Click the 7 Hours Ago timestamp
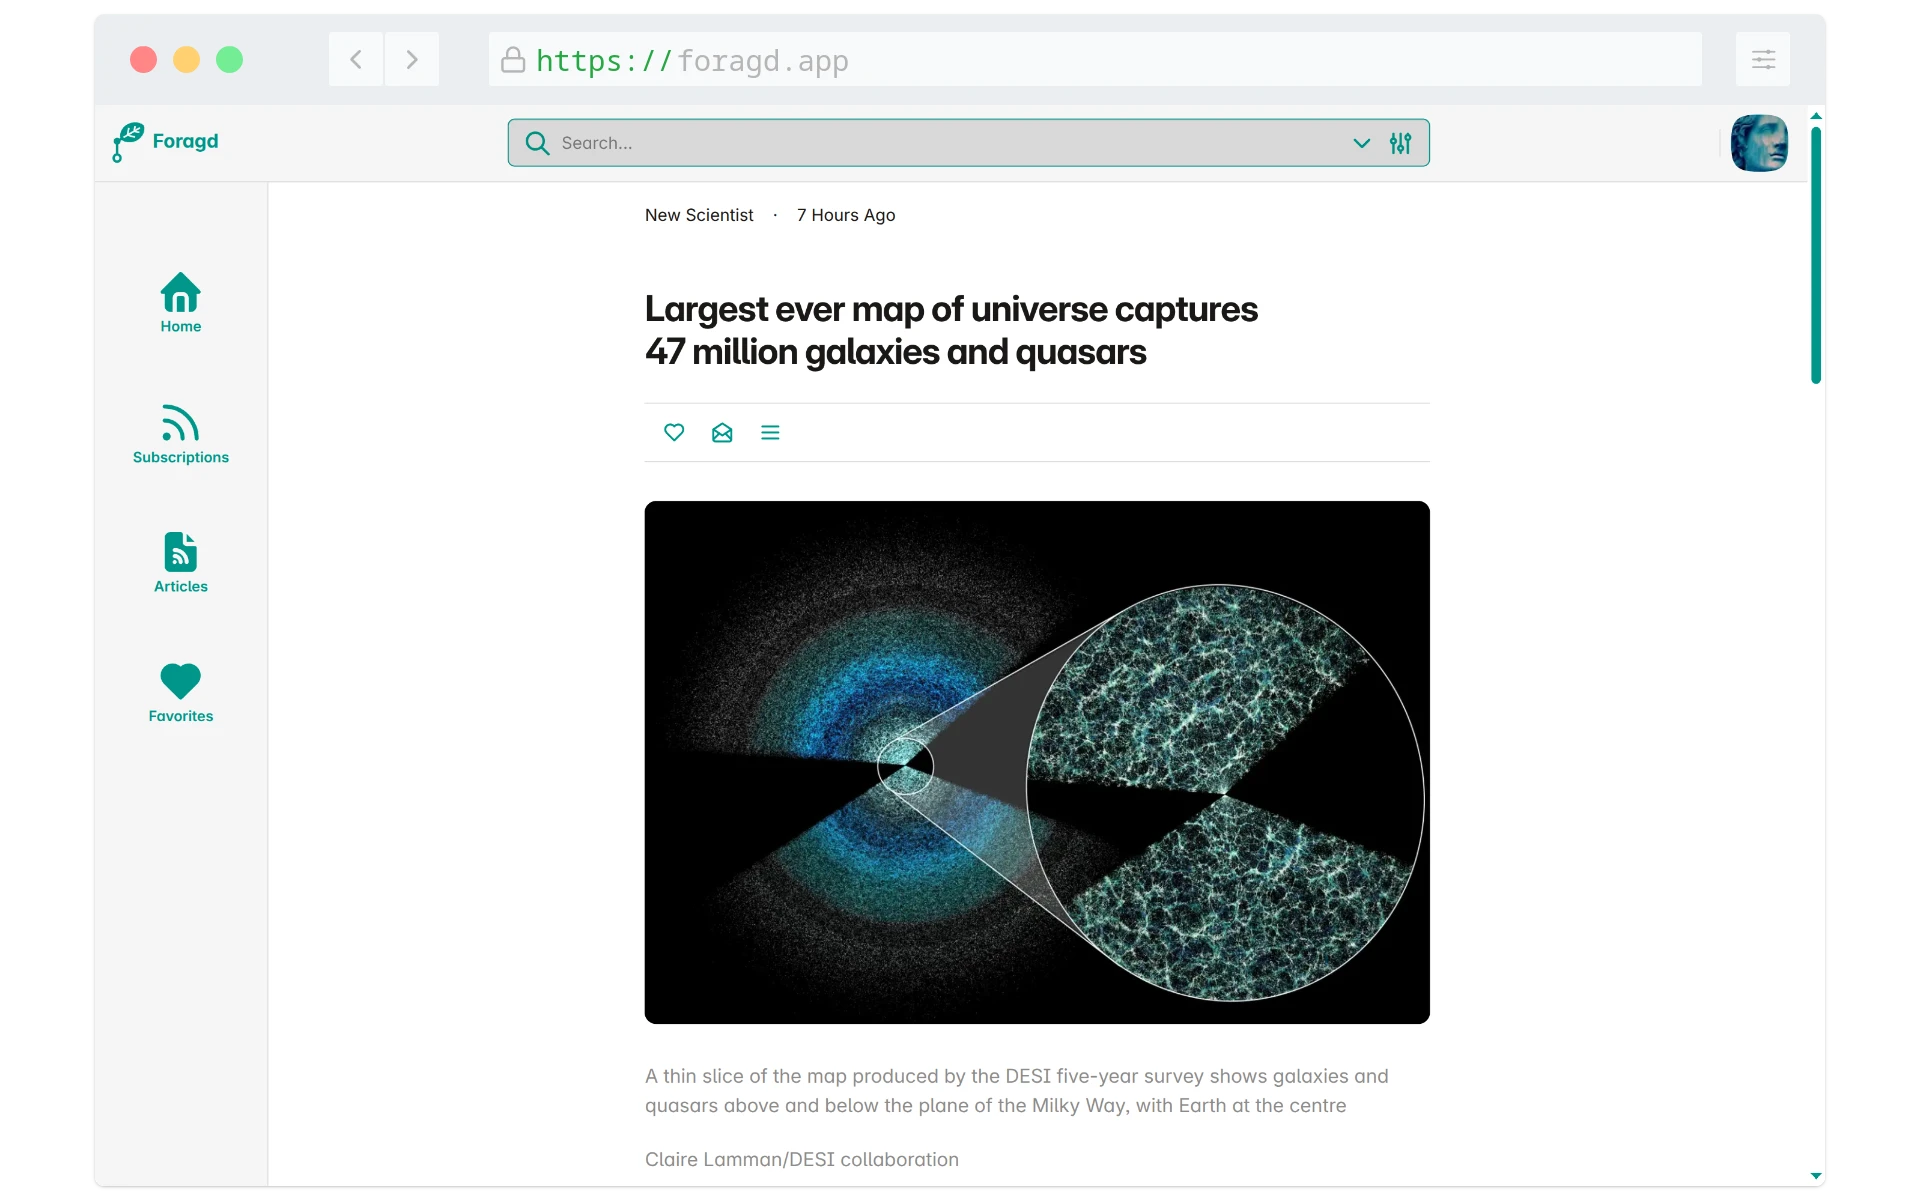Screen dimensions: 1920x1200 coord(846,215)
